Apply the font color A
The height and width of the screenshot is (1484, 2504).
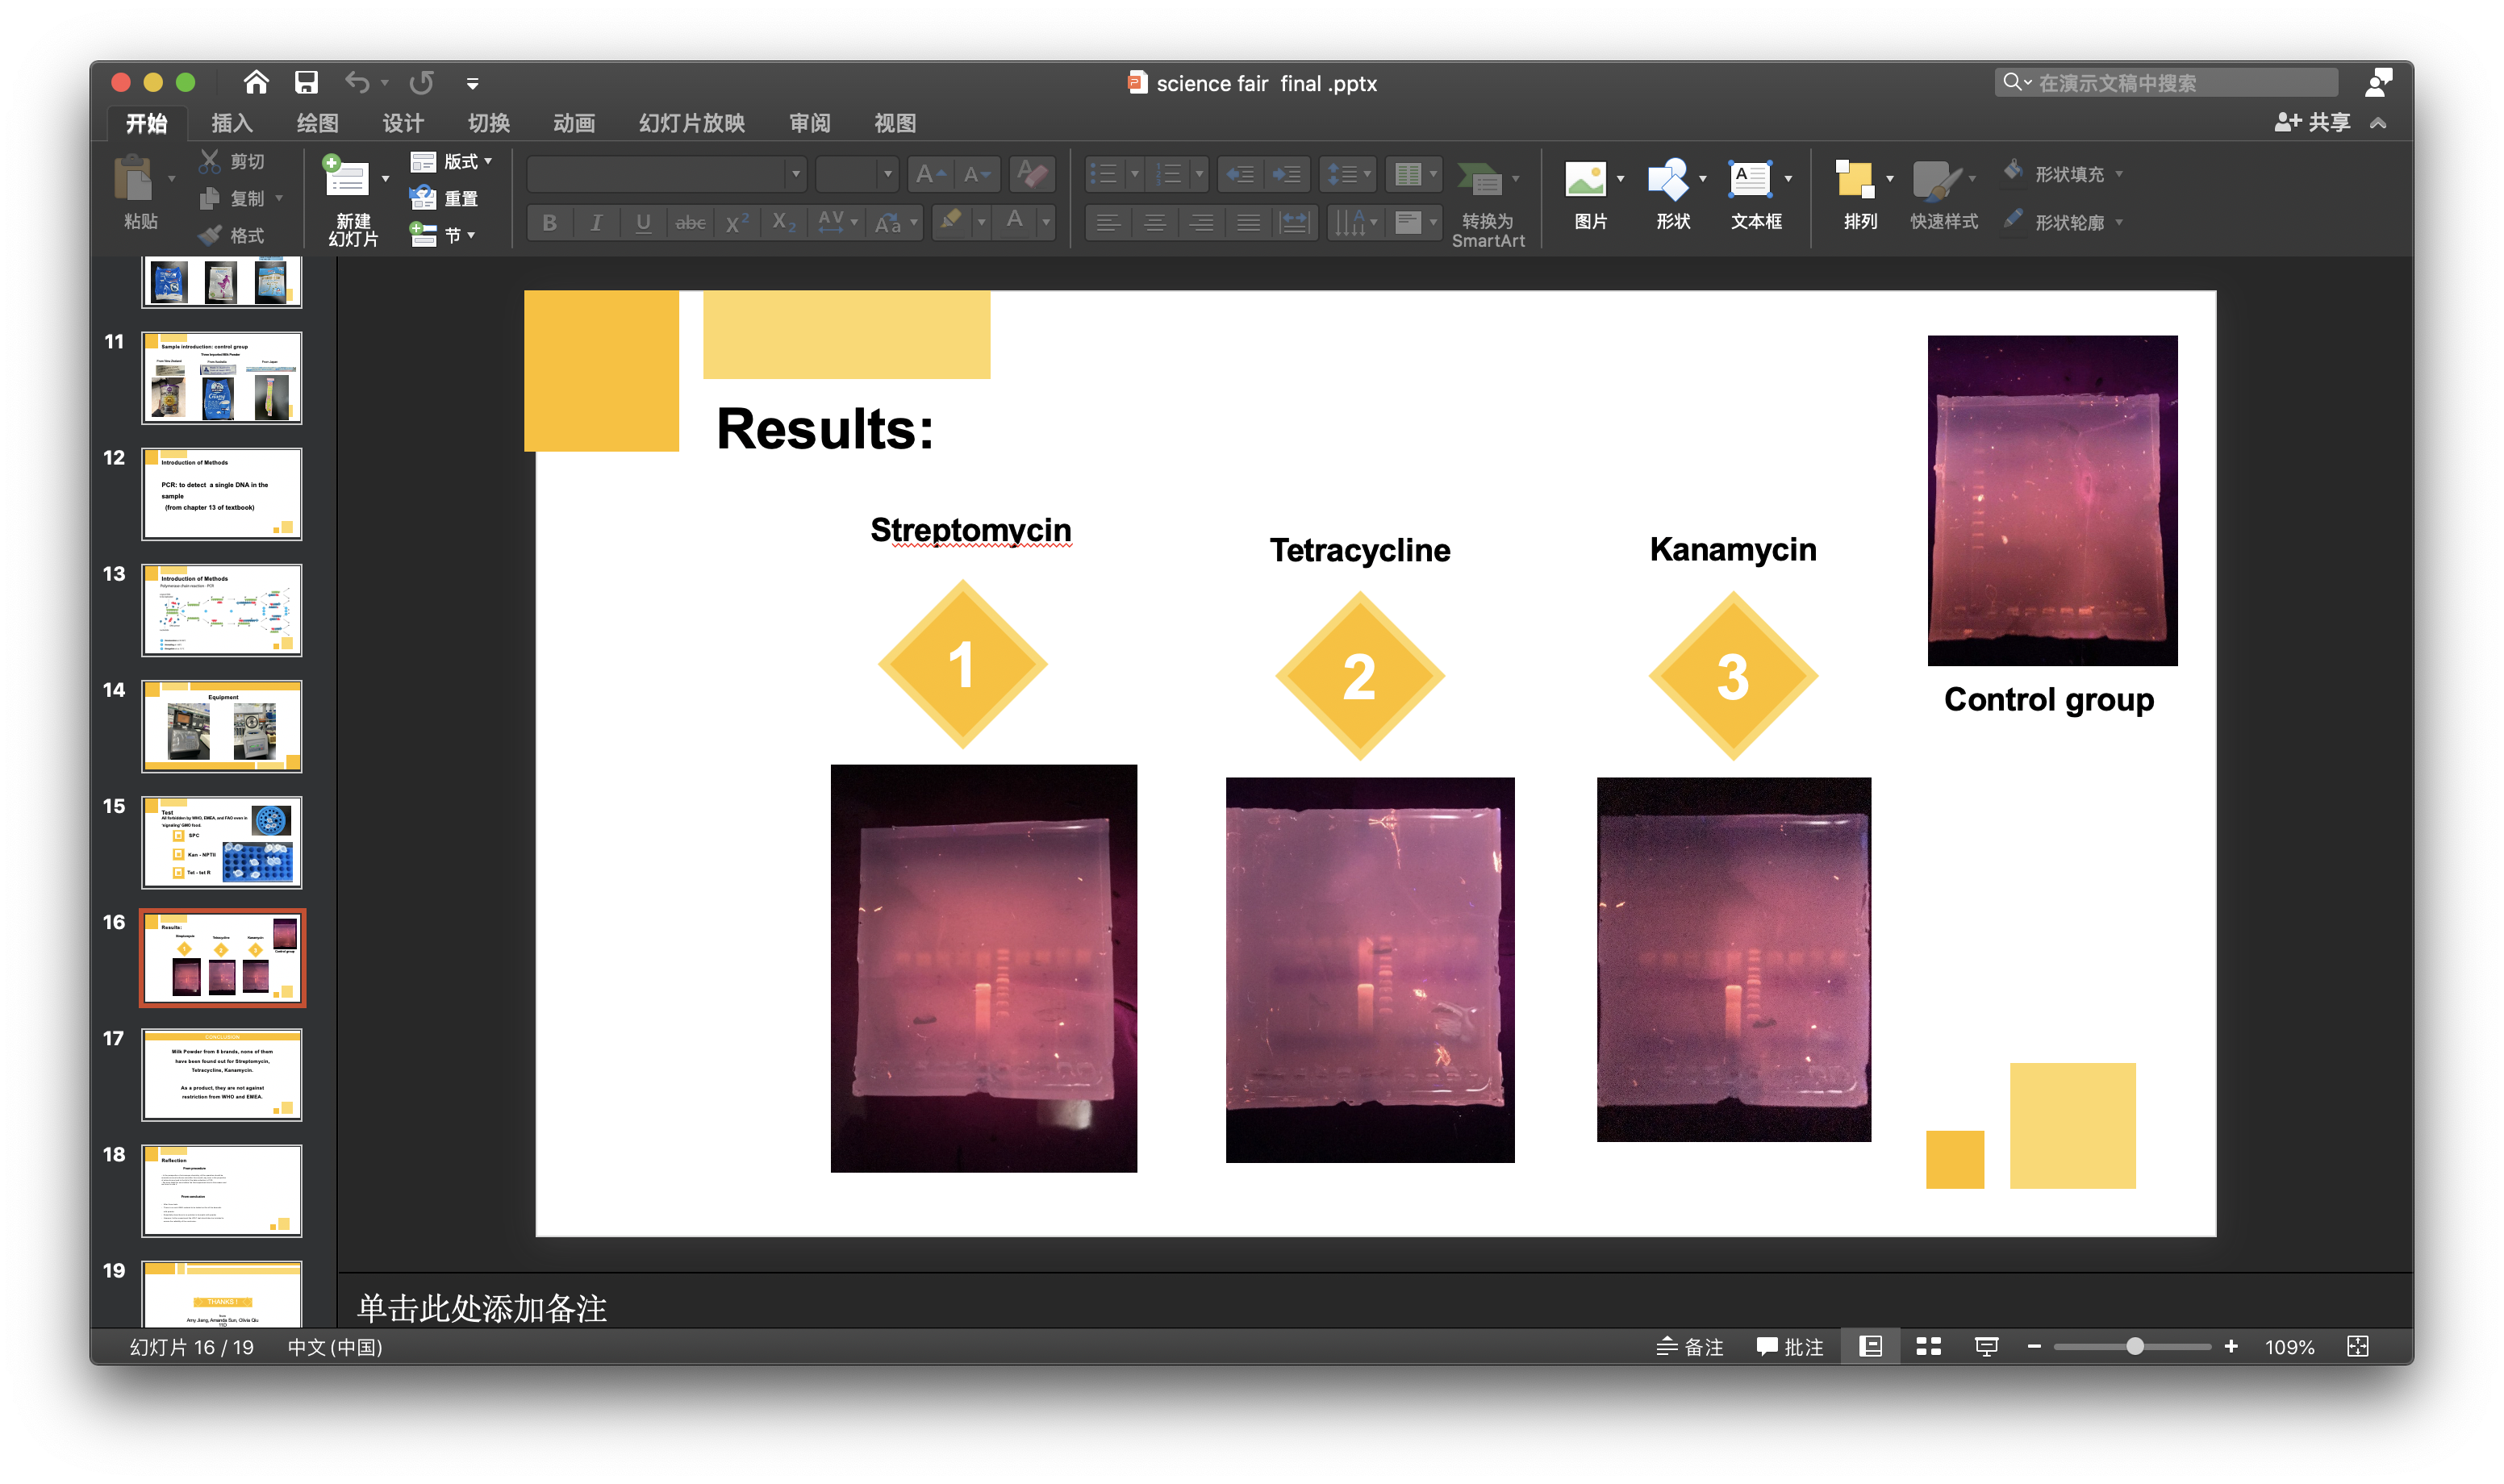point(1016,220)
